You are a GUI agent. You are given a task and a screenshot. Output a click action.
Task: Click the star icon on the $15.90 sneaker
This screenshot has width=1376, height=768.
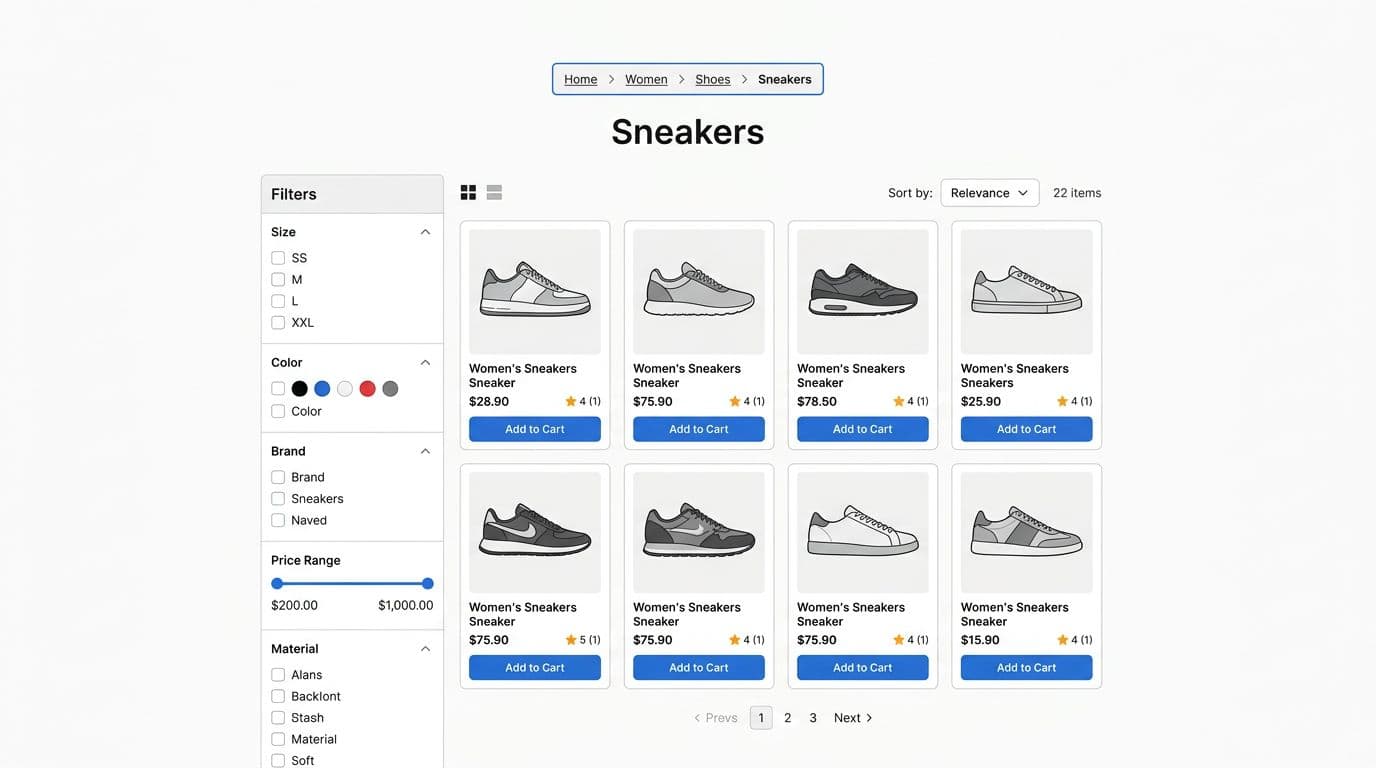[1063, 640]
